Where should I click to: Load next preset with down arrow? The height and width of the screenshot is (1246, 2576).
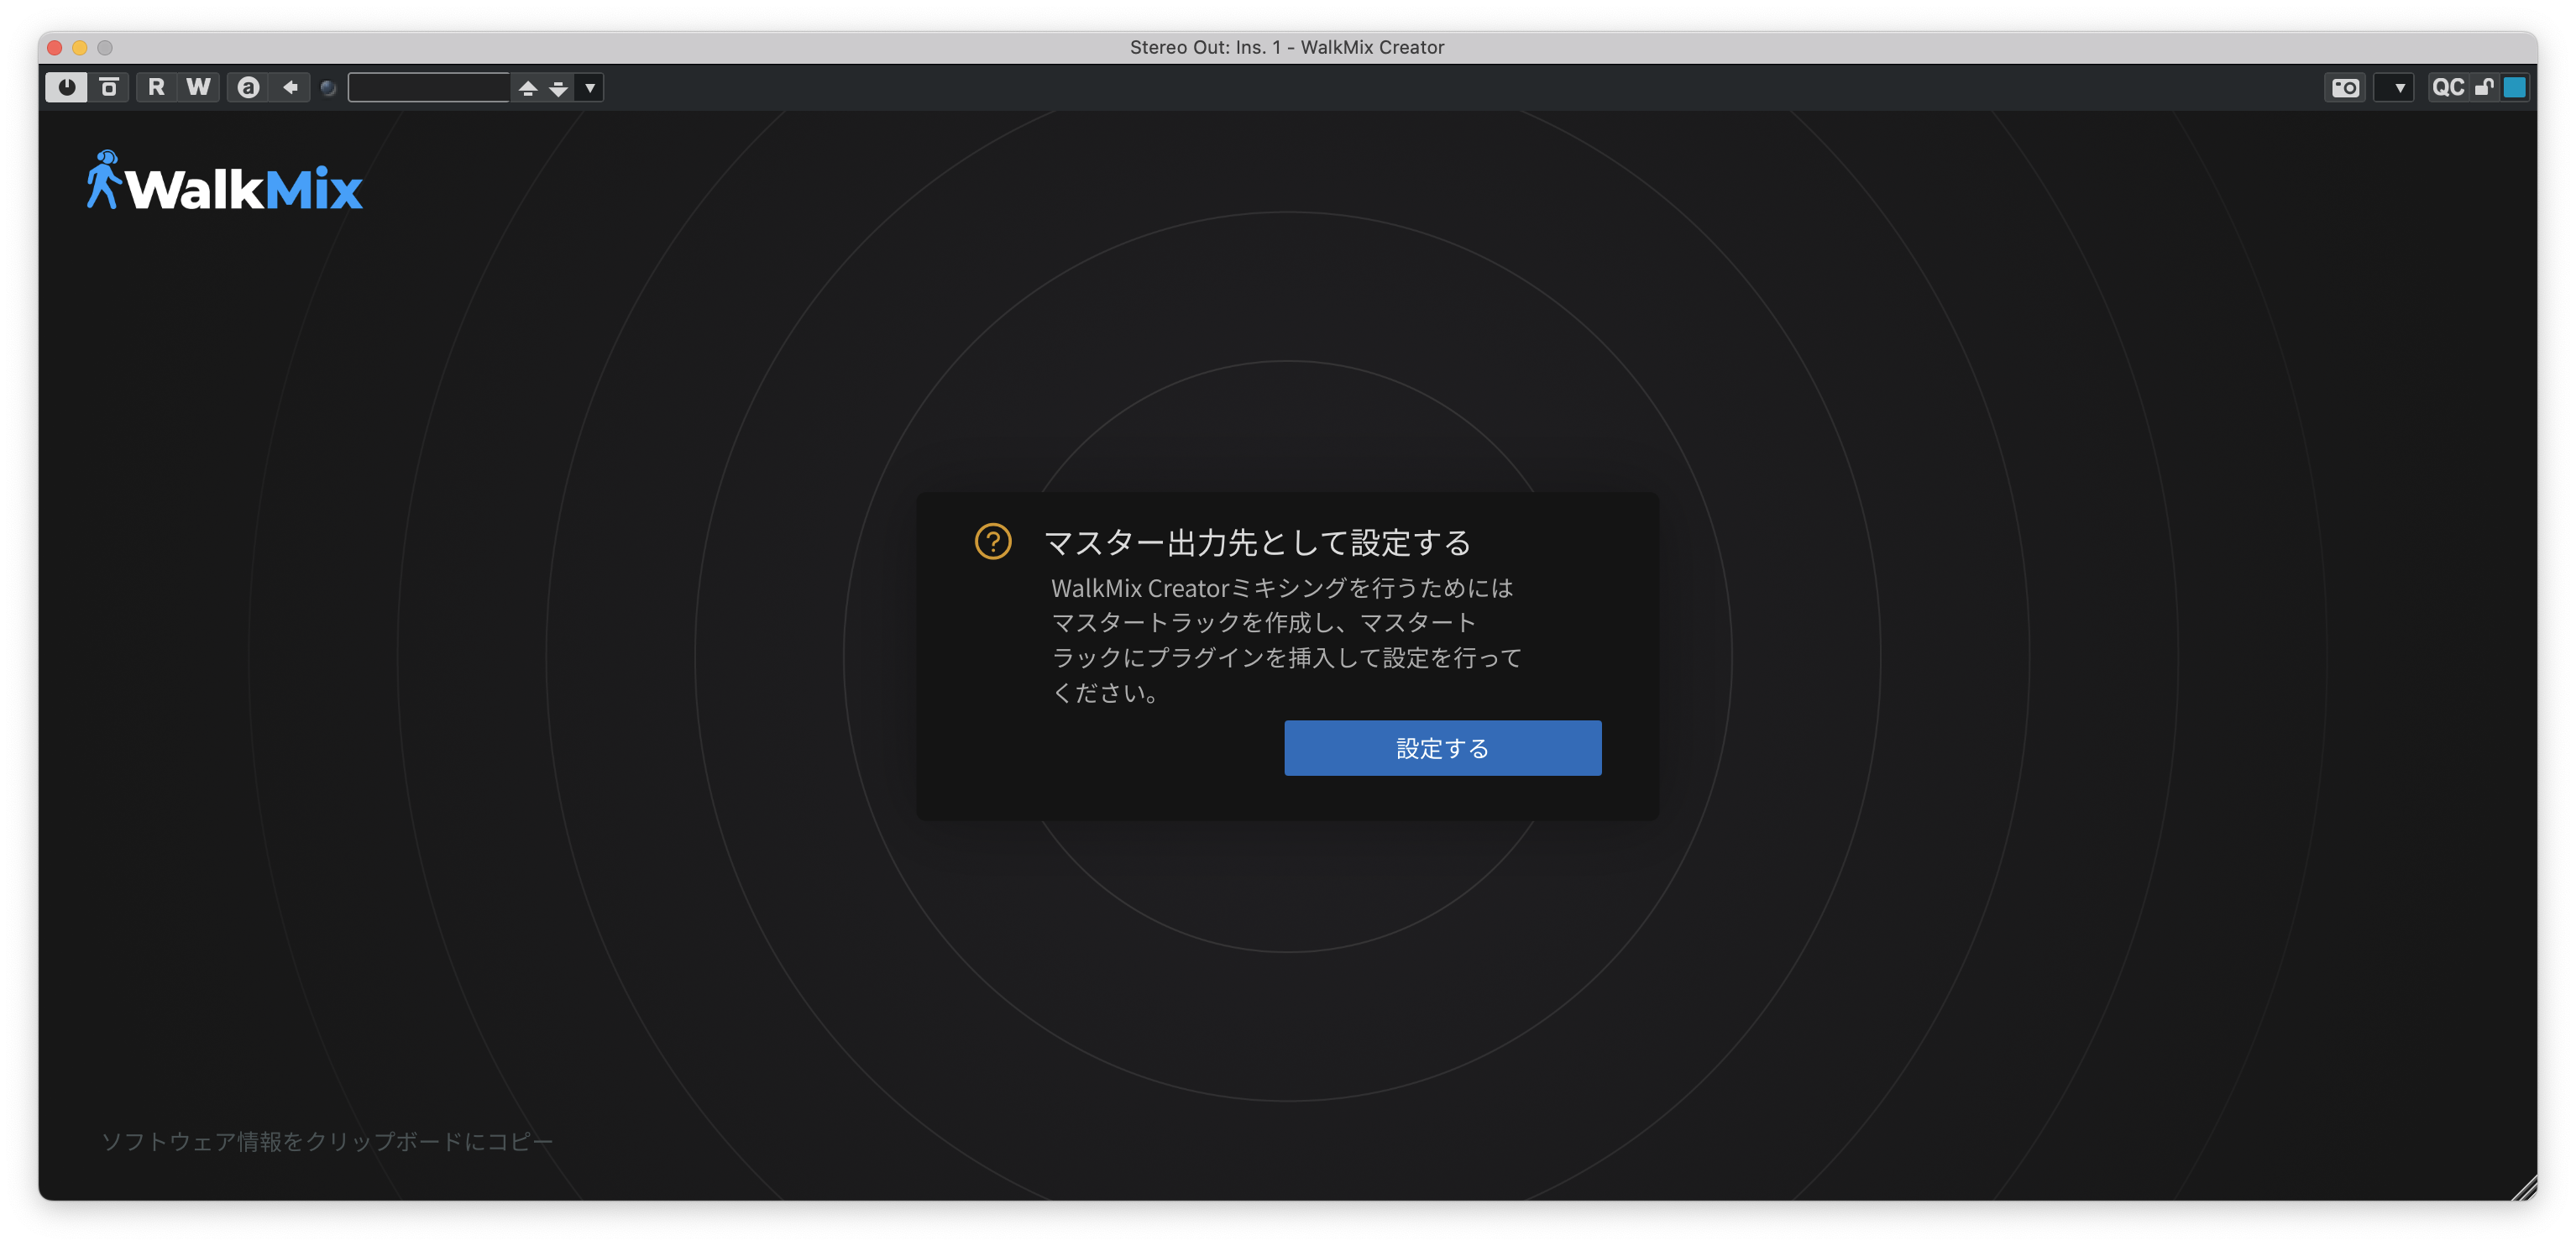tap(558, 88)
